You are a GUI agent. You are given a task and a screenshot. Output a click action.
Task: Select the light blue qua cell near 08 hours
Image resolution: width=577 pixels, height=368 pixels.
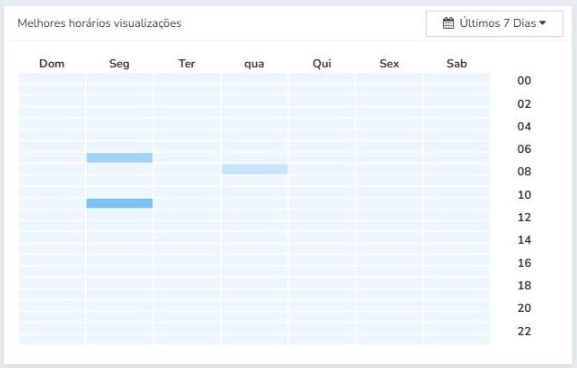click(255, 169)
